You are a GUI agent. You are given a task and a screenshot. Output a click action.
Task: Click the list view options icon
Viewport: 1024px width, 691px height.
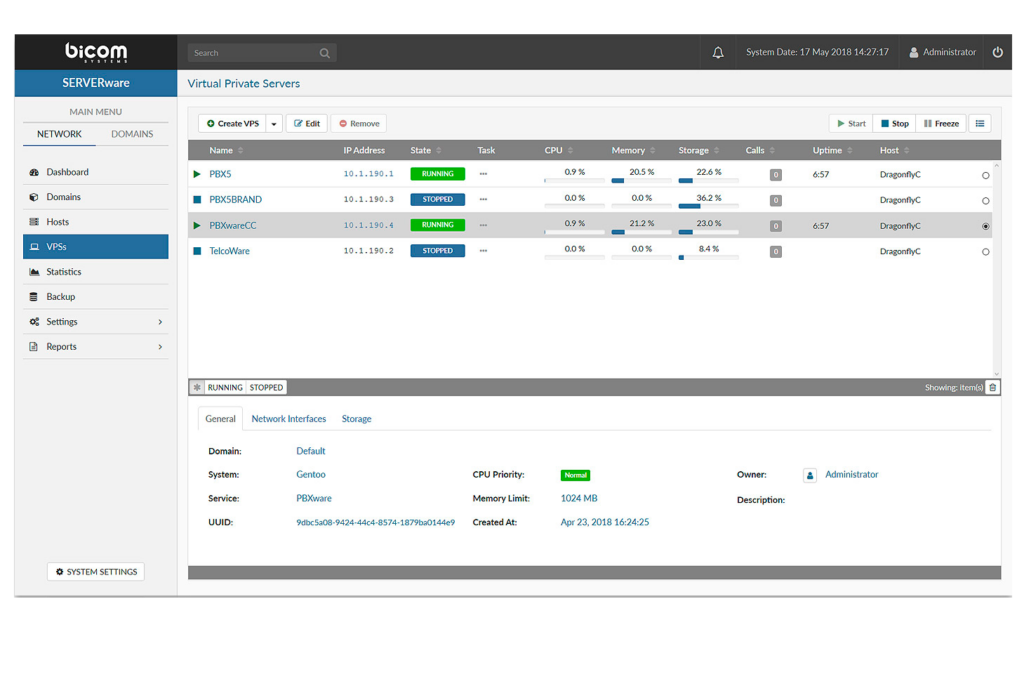(980, 124)
